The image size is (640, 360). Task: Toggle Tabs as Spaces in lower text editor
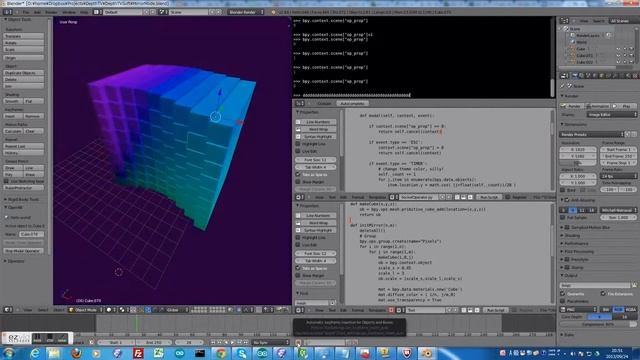pos(298,268)
